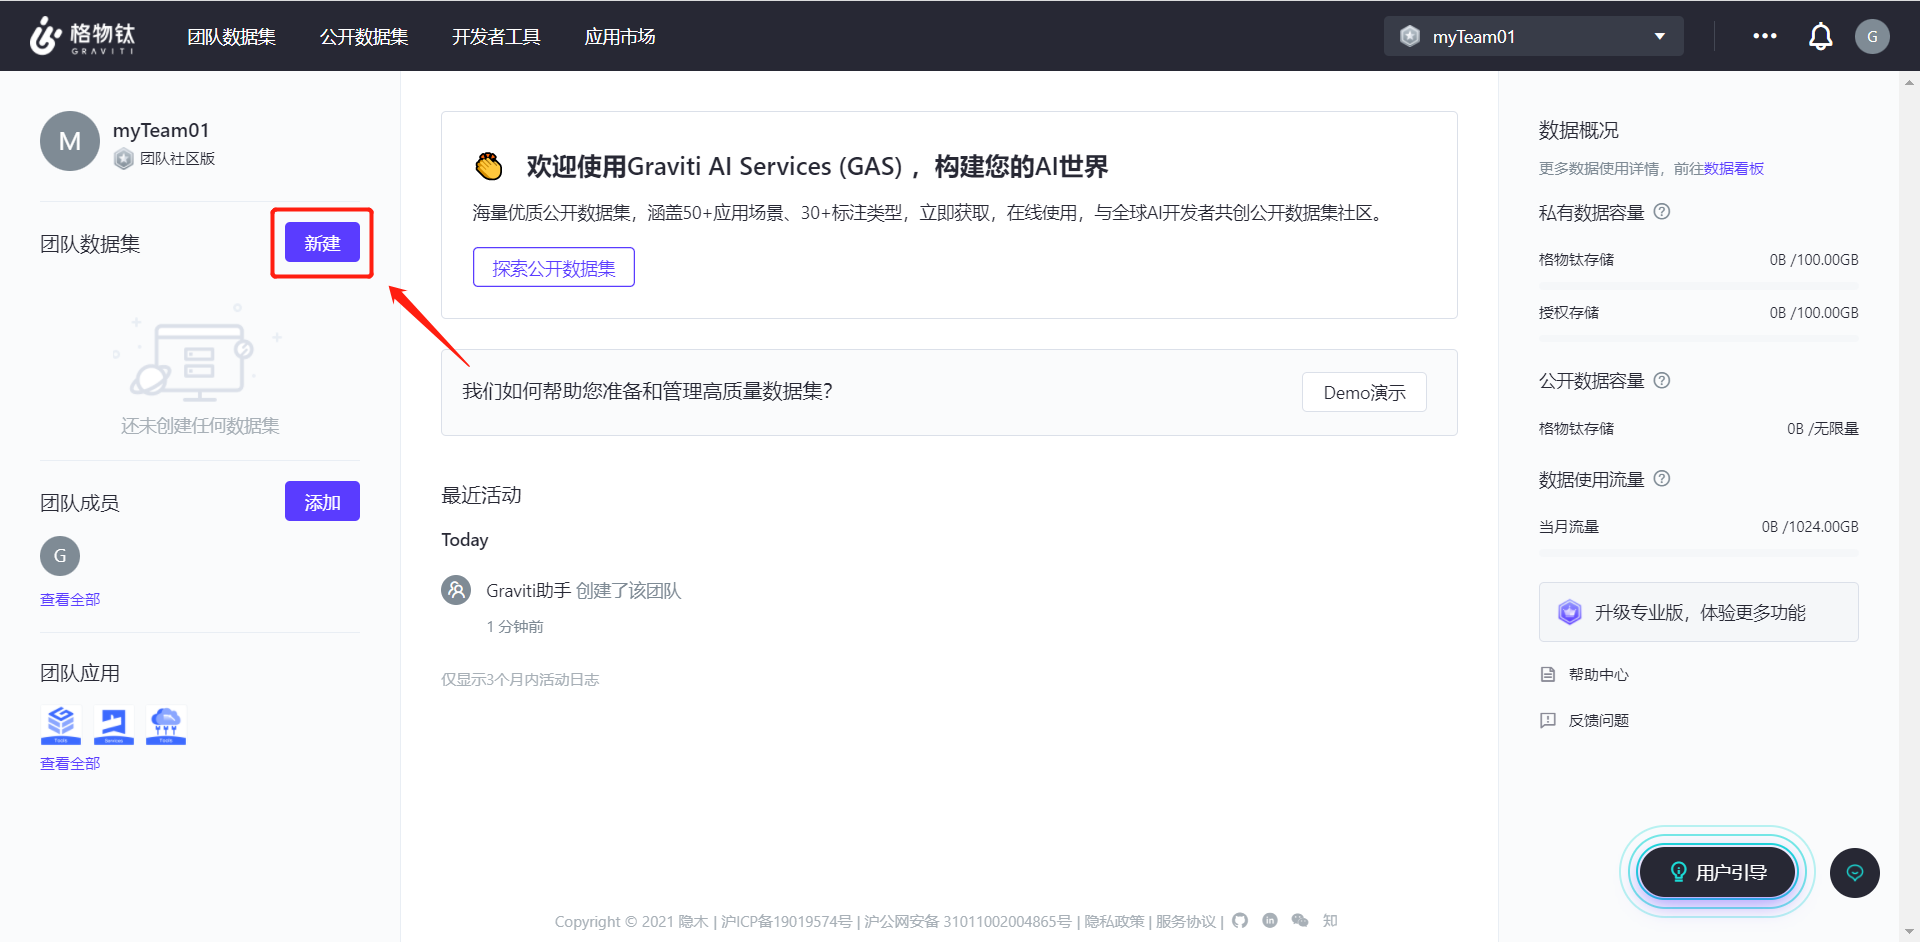Open the 服务协议 footer link

tap(1186, 921)
